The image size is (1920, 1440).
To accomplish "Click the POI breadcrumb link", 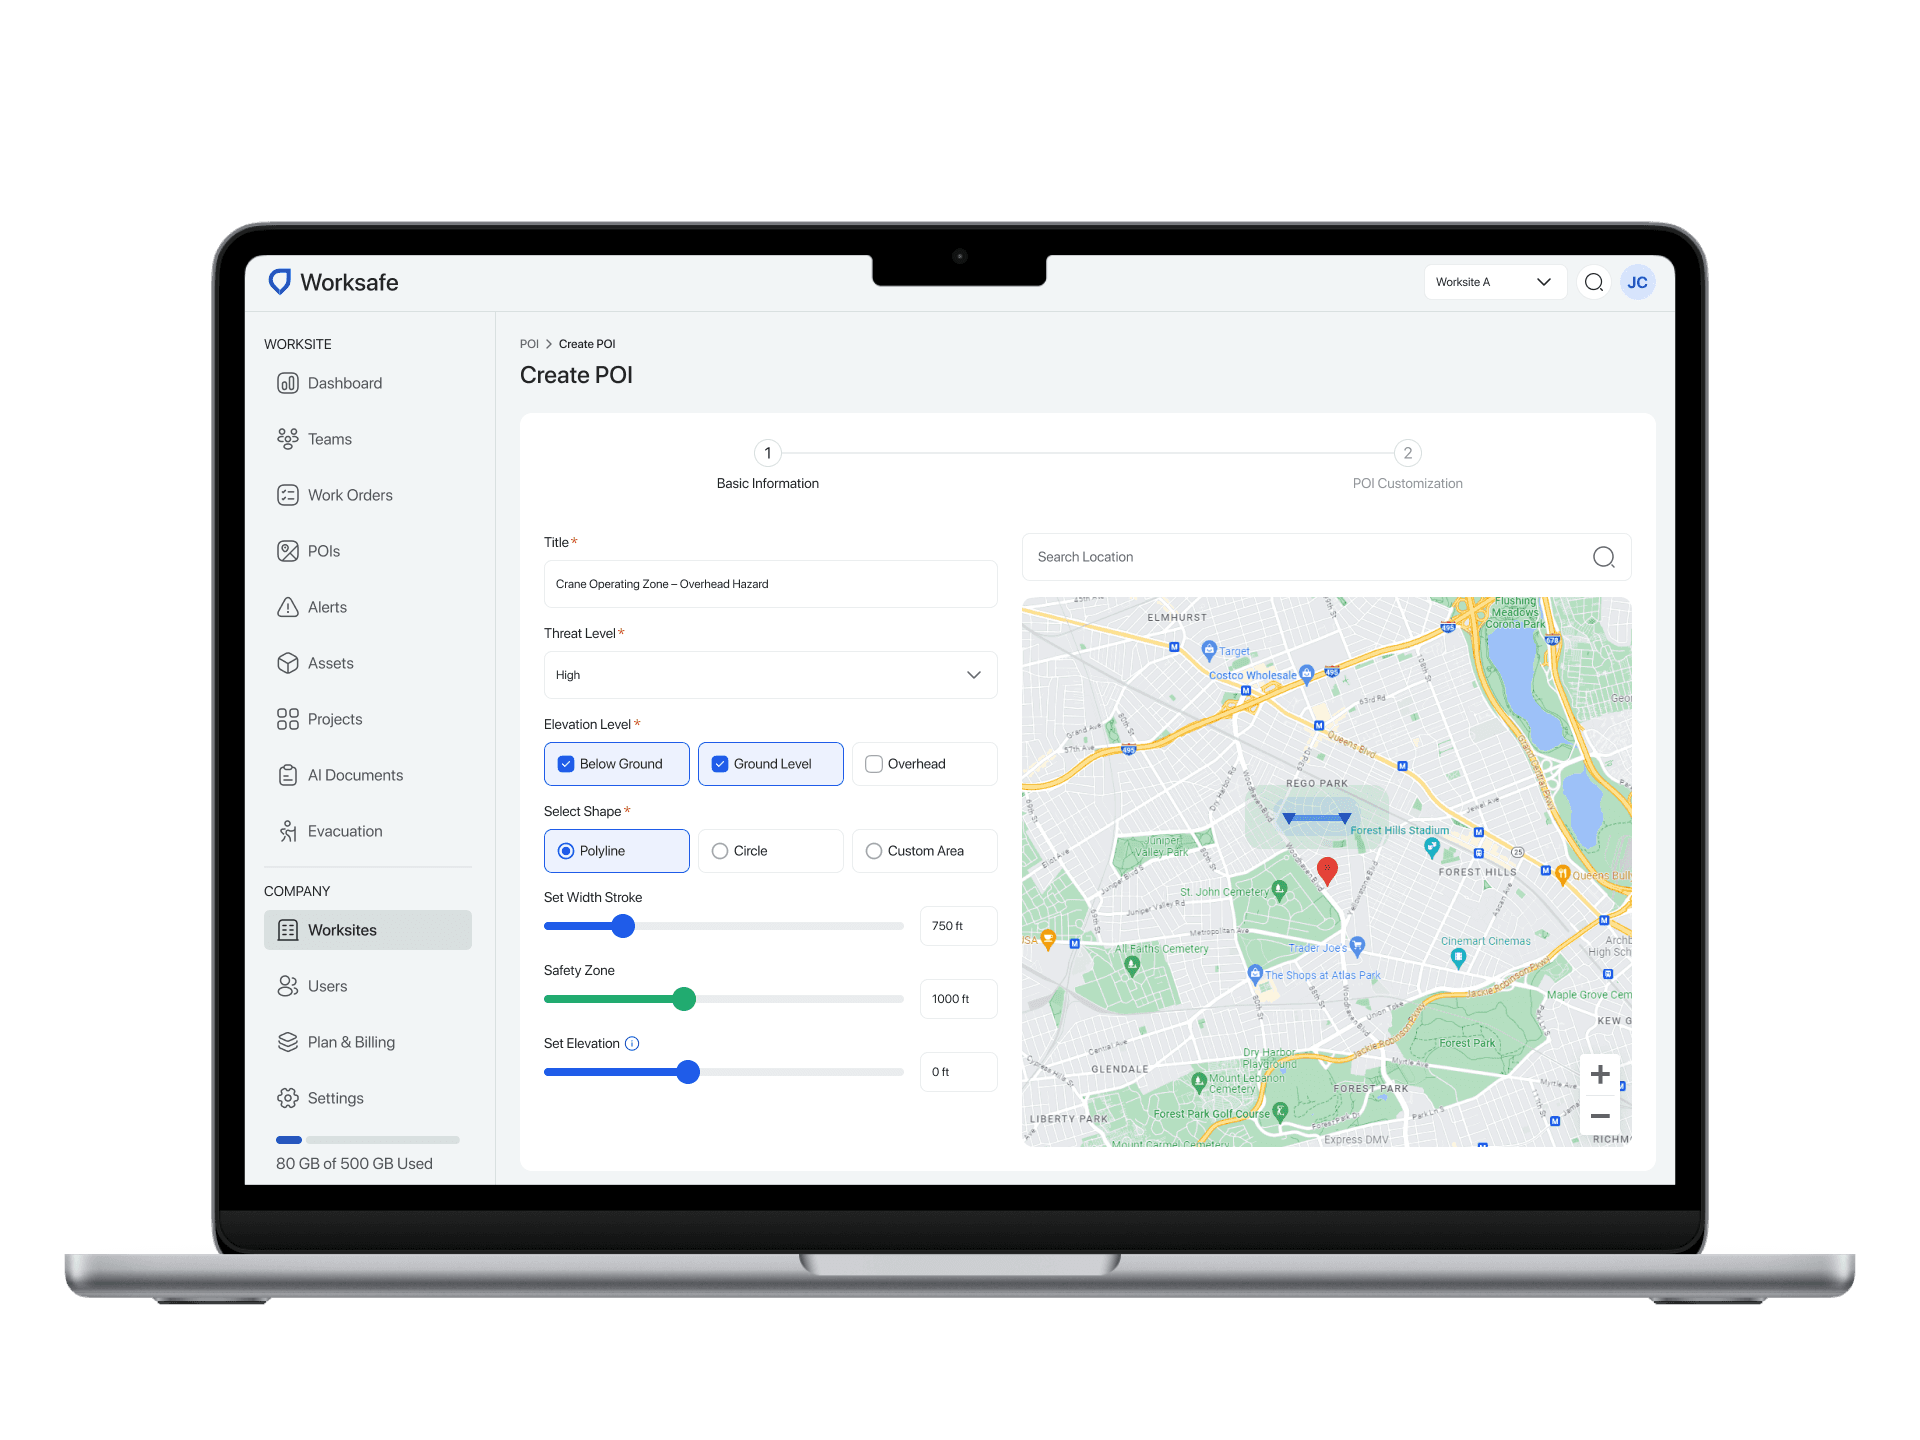I will point(529,344).
